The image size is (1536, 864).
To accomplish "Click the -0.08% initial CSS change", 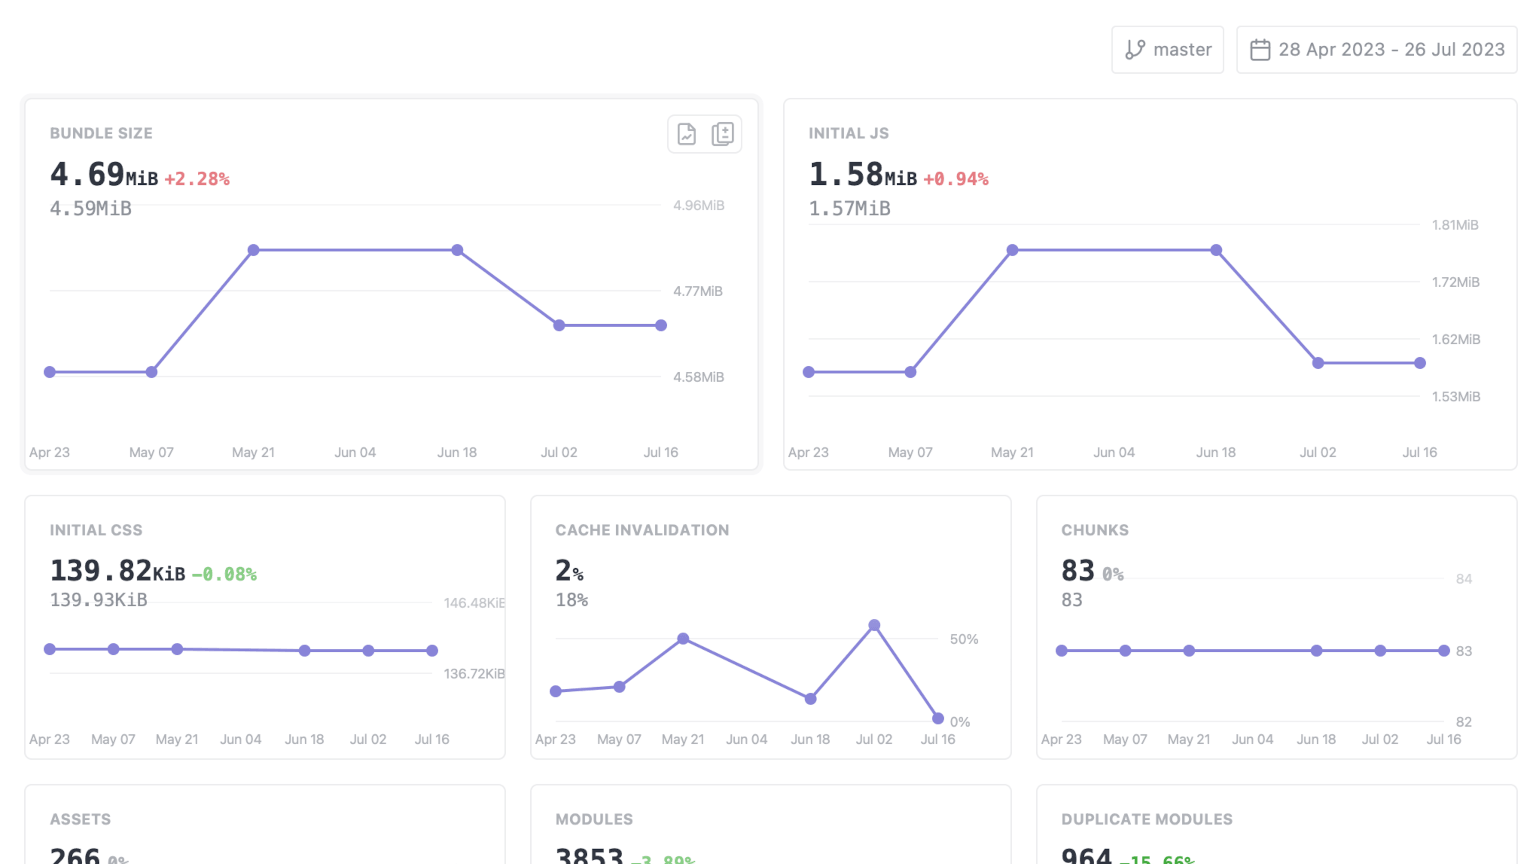I will (x=224, y=575).
